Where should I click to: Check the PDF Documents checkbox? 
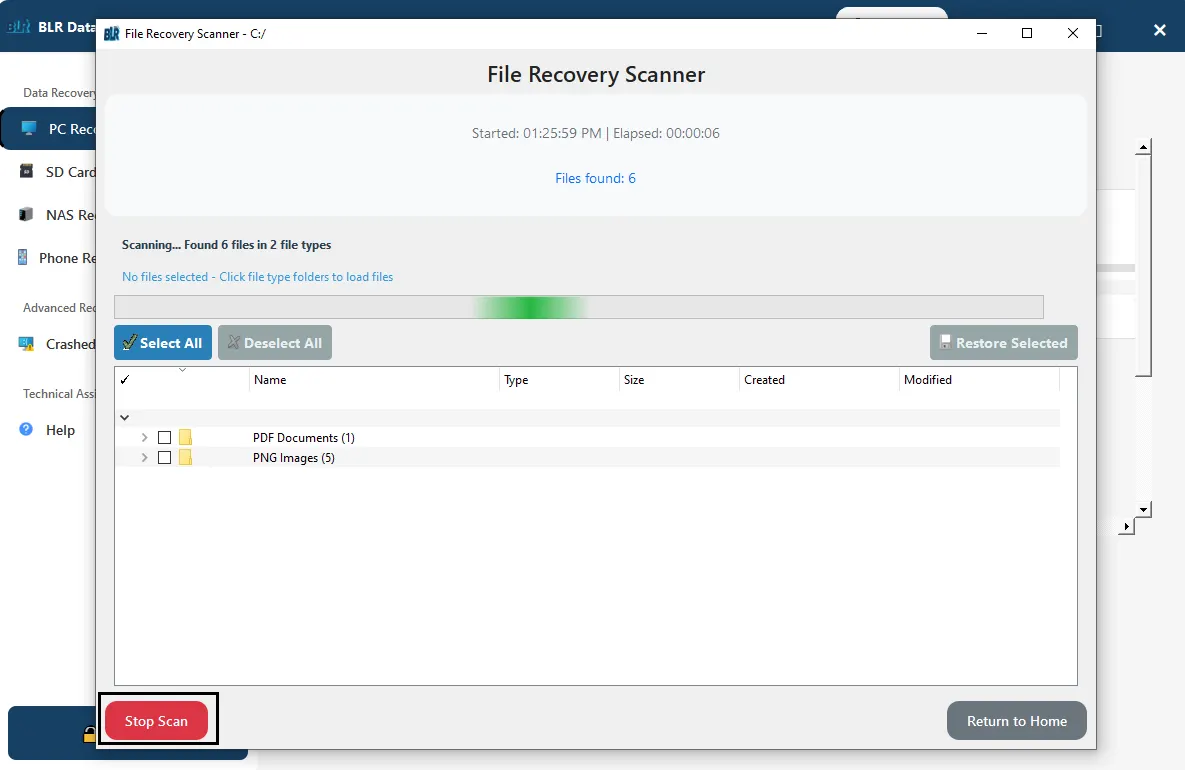(165, 438)
